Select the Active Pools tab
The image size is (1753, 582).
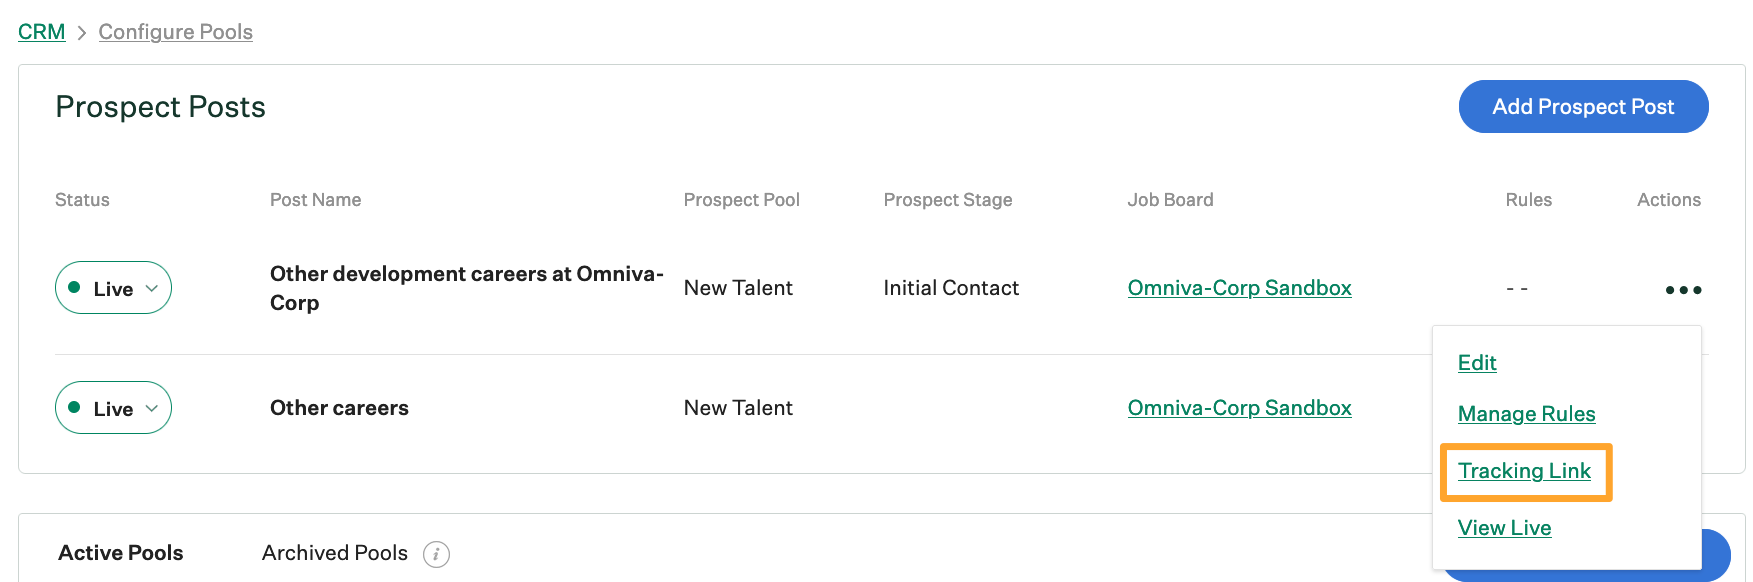click(x=120, y=552)
